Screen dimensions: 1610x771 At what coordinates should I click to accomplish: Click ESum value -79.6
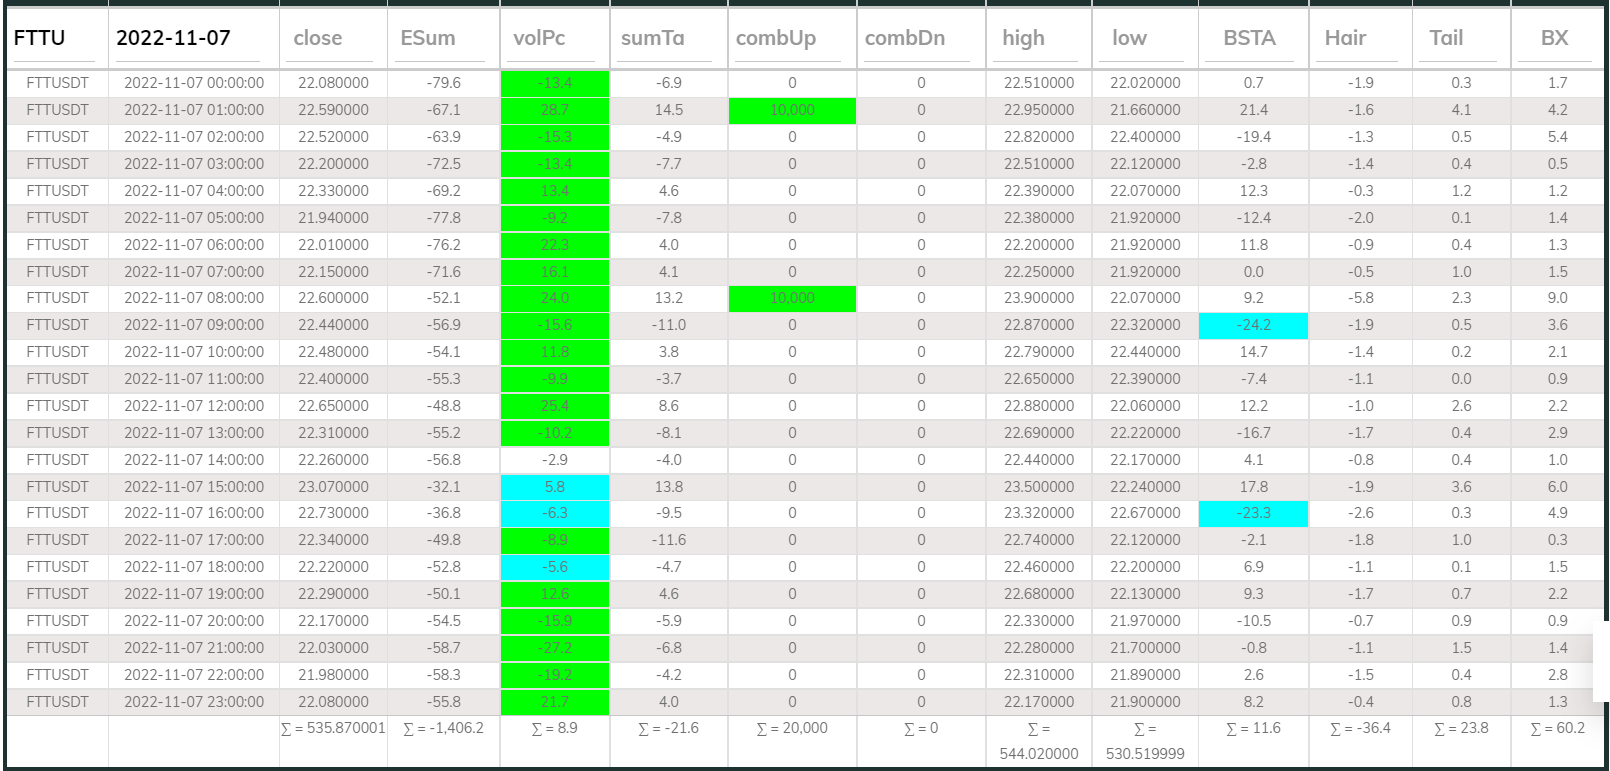[443, 83]
